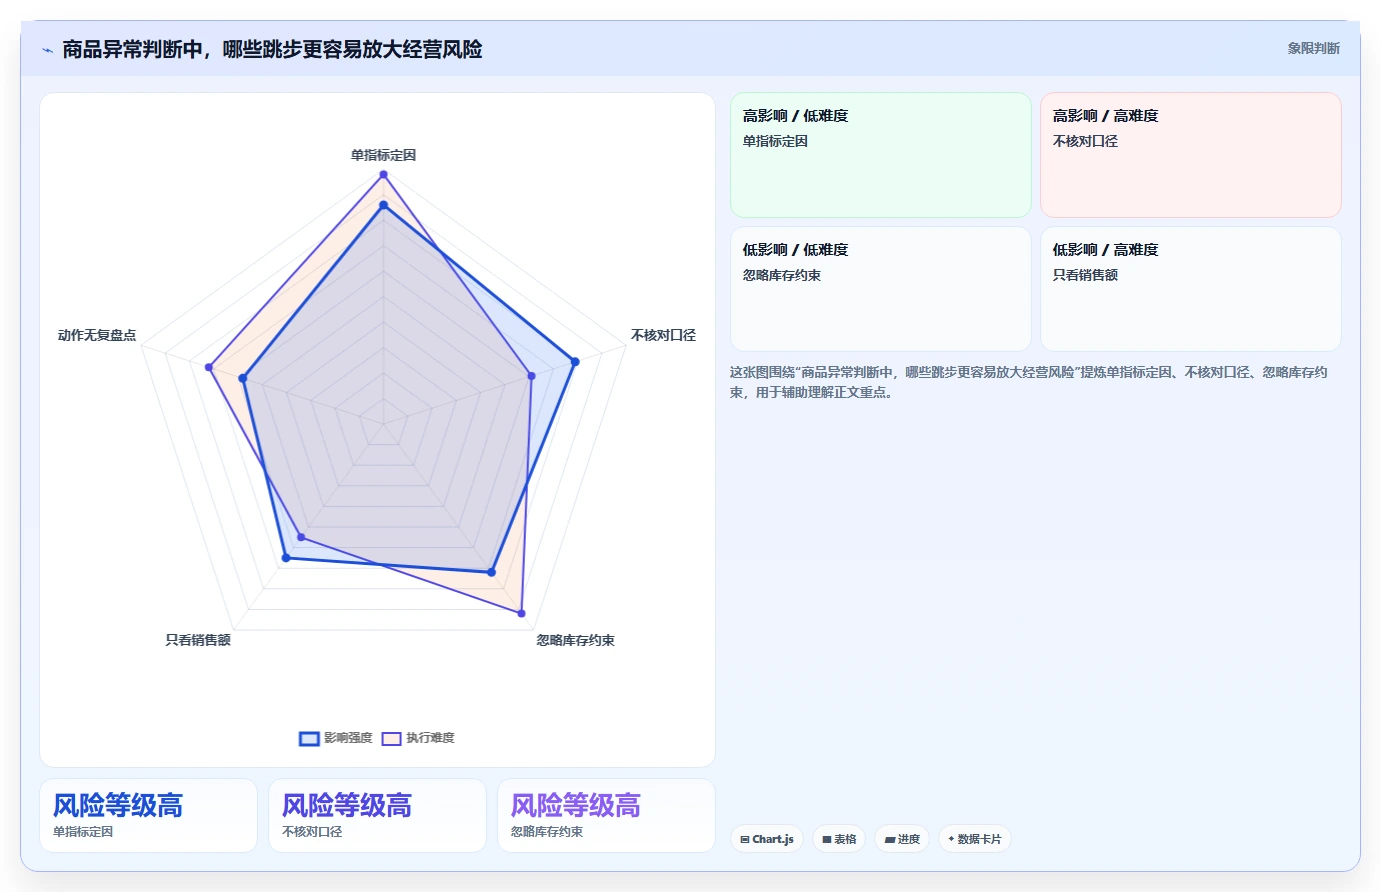Image resolution: width=1381 pixels, height=892 pixels.
Task: Click the description paragraph under quadrants
Action: 1028,382
